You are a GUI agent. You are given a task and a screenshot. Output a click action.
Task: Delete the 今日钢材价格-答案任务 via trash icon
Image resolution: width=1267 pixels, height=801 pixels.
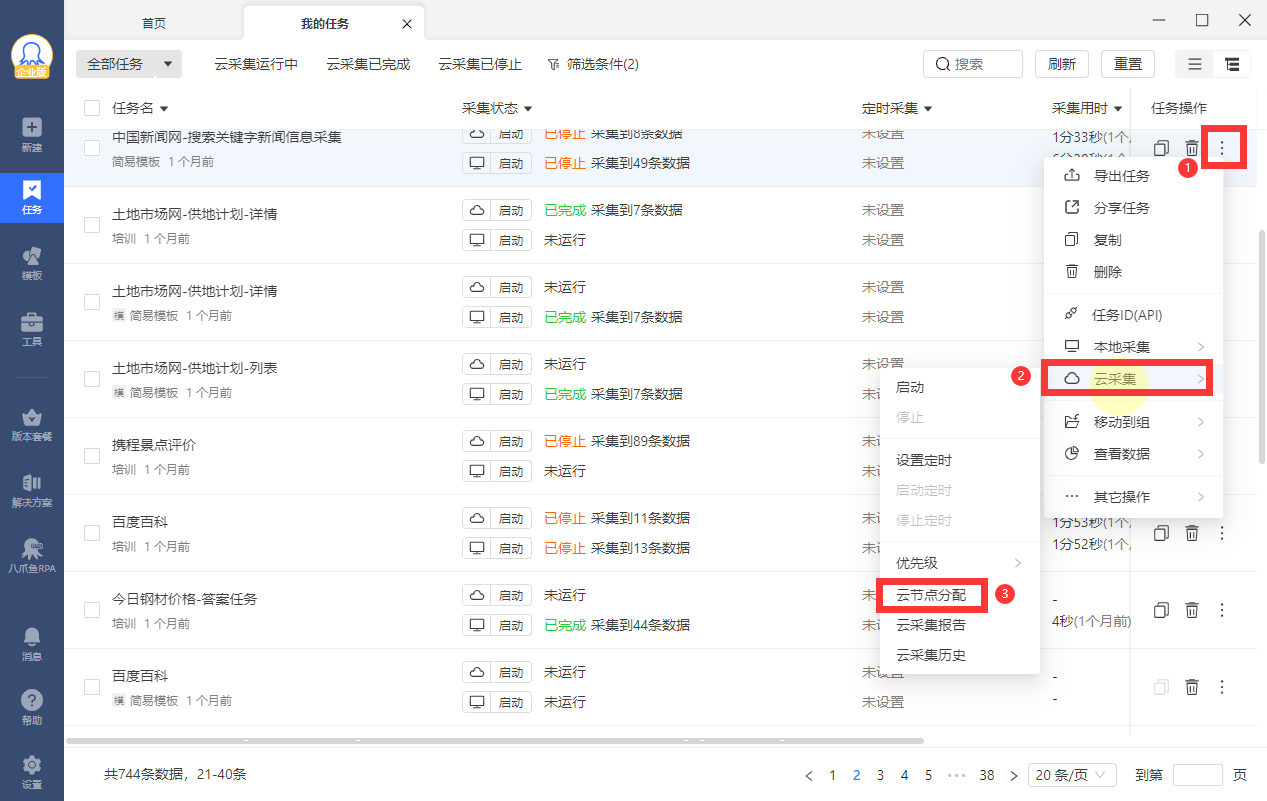[x=1192, y=610]
